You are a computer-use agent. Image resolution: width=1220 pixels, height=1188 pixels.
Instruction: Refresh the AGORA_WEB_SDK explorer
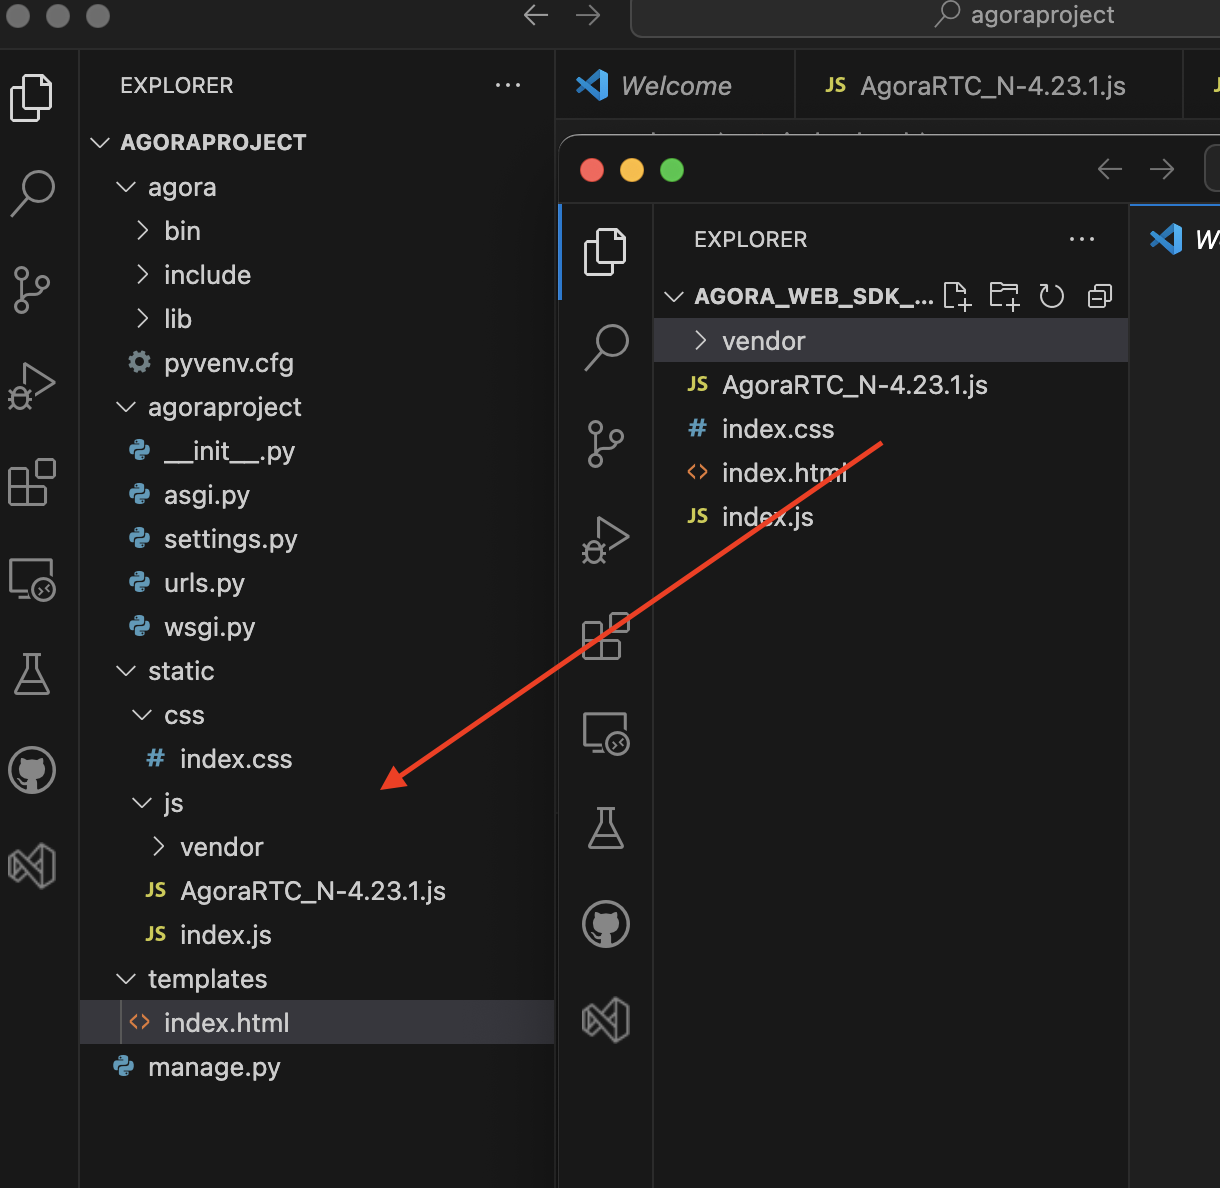[1051, 296]
